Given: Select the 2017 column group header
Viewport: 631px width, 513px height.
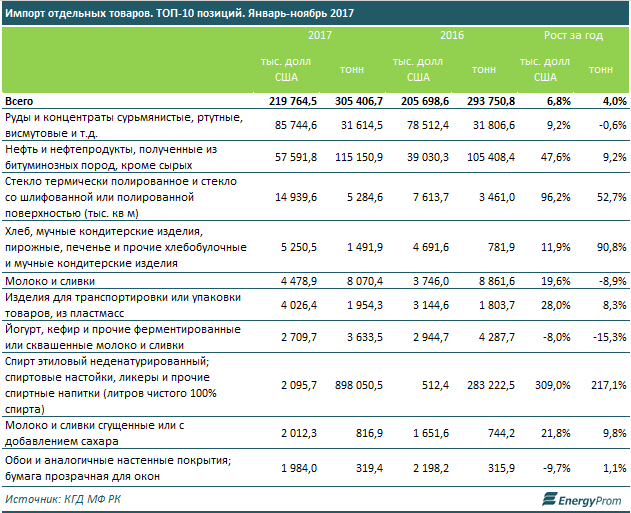Looking at the screenshot, I should point(320,36).
